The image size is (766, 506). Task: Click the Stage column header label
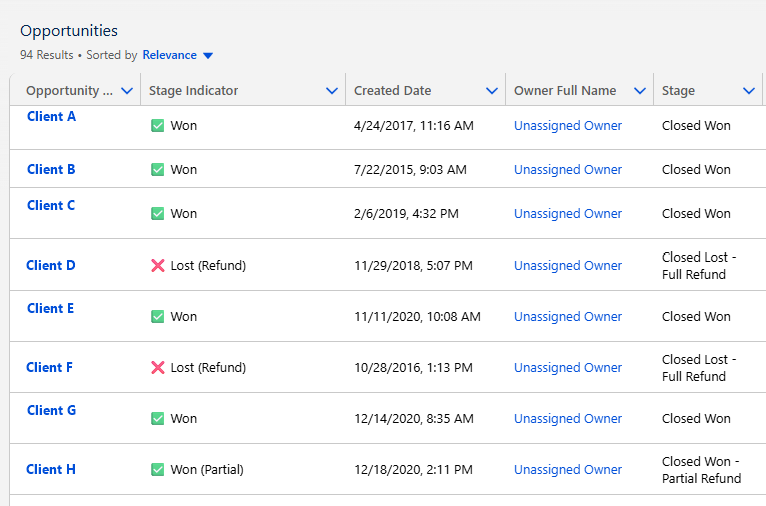click(x=678, y=91)
